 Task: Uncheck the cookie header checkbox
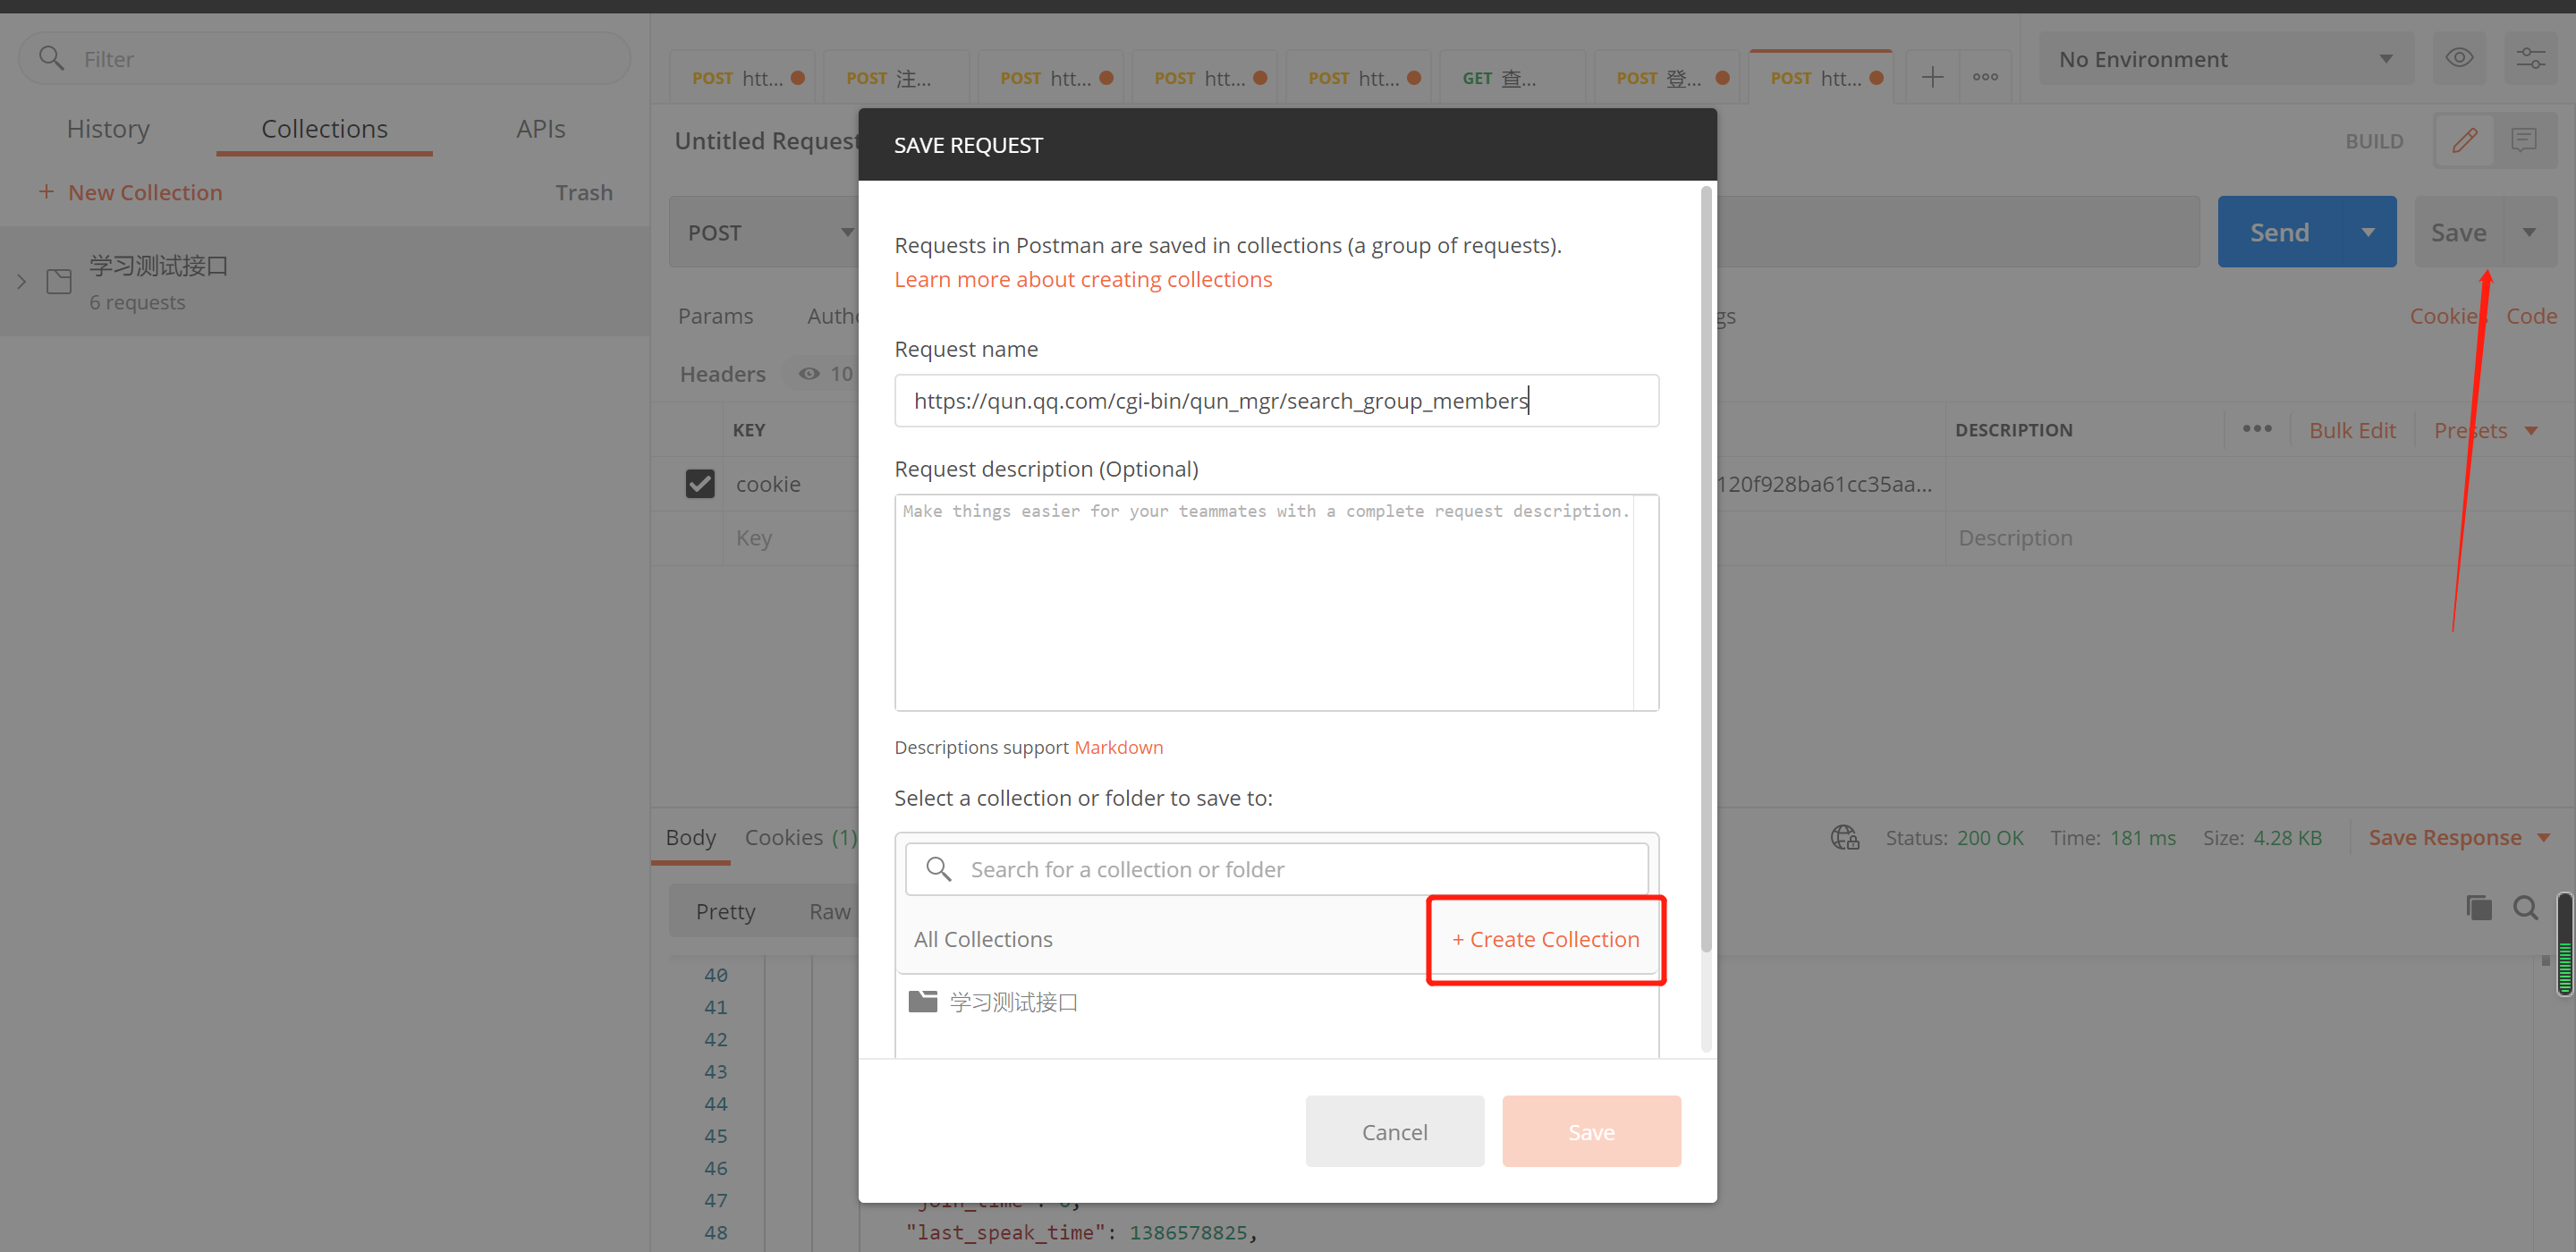(x=700, y=484)
